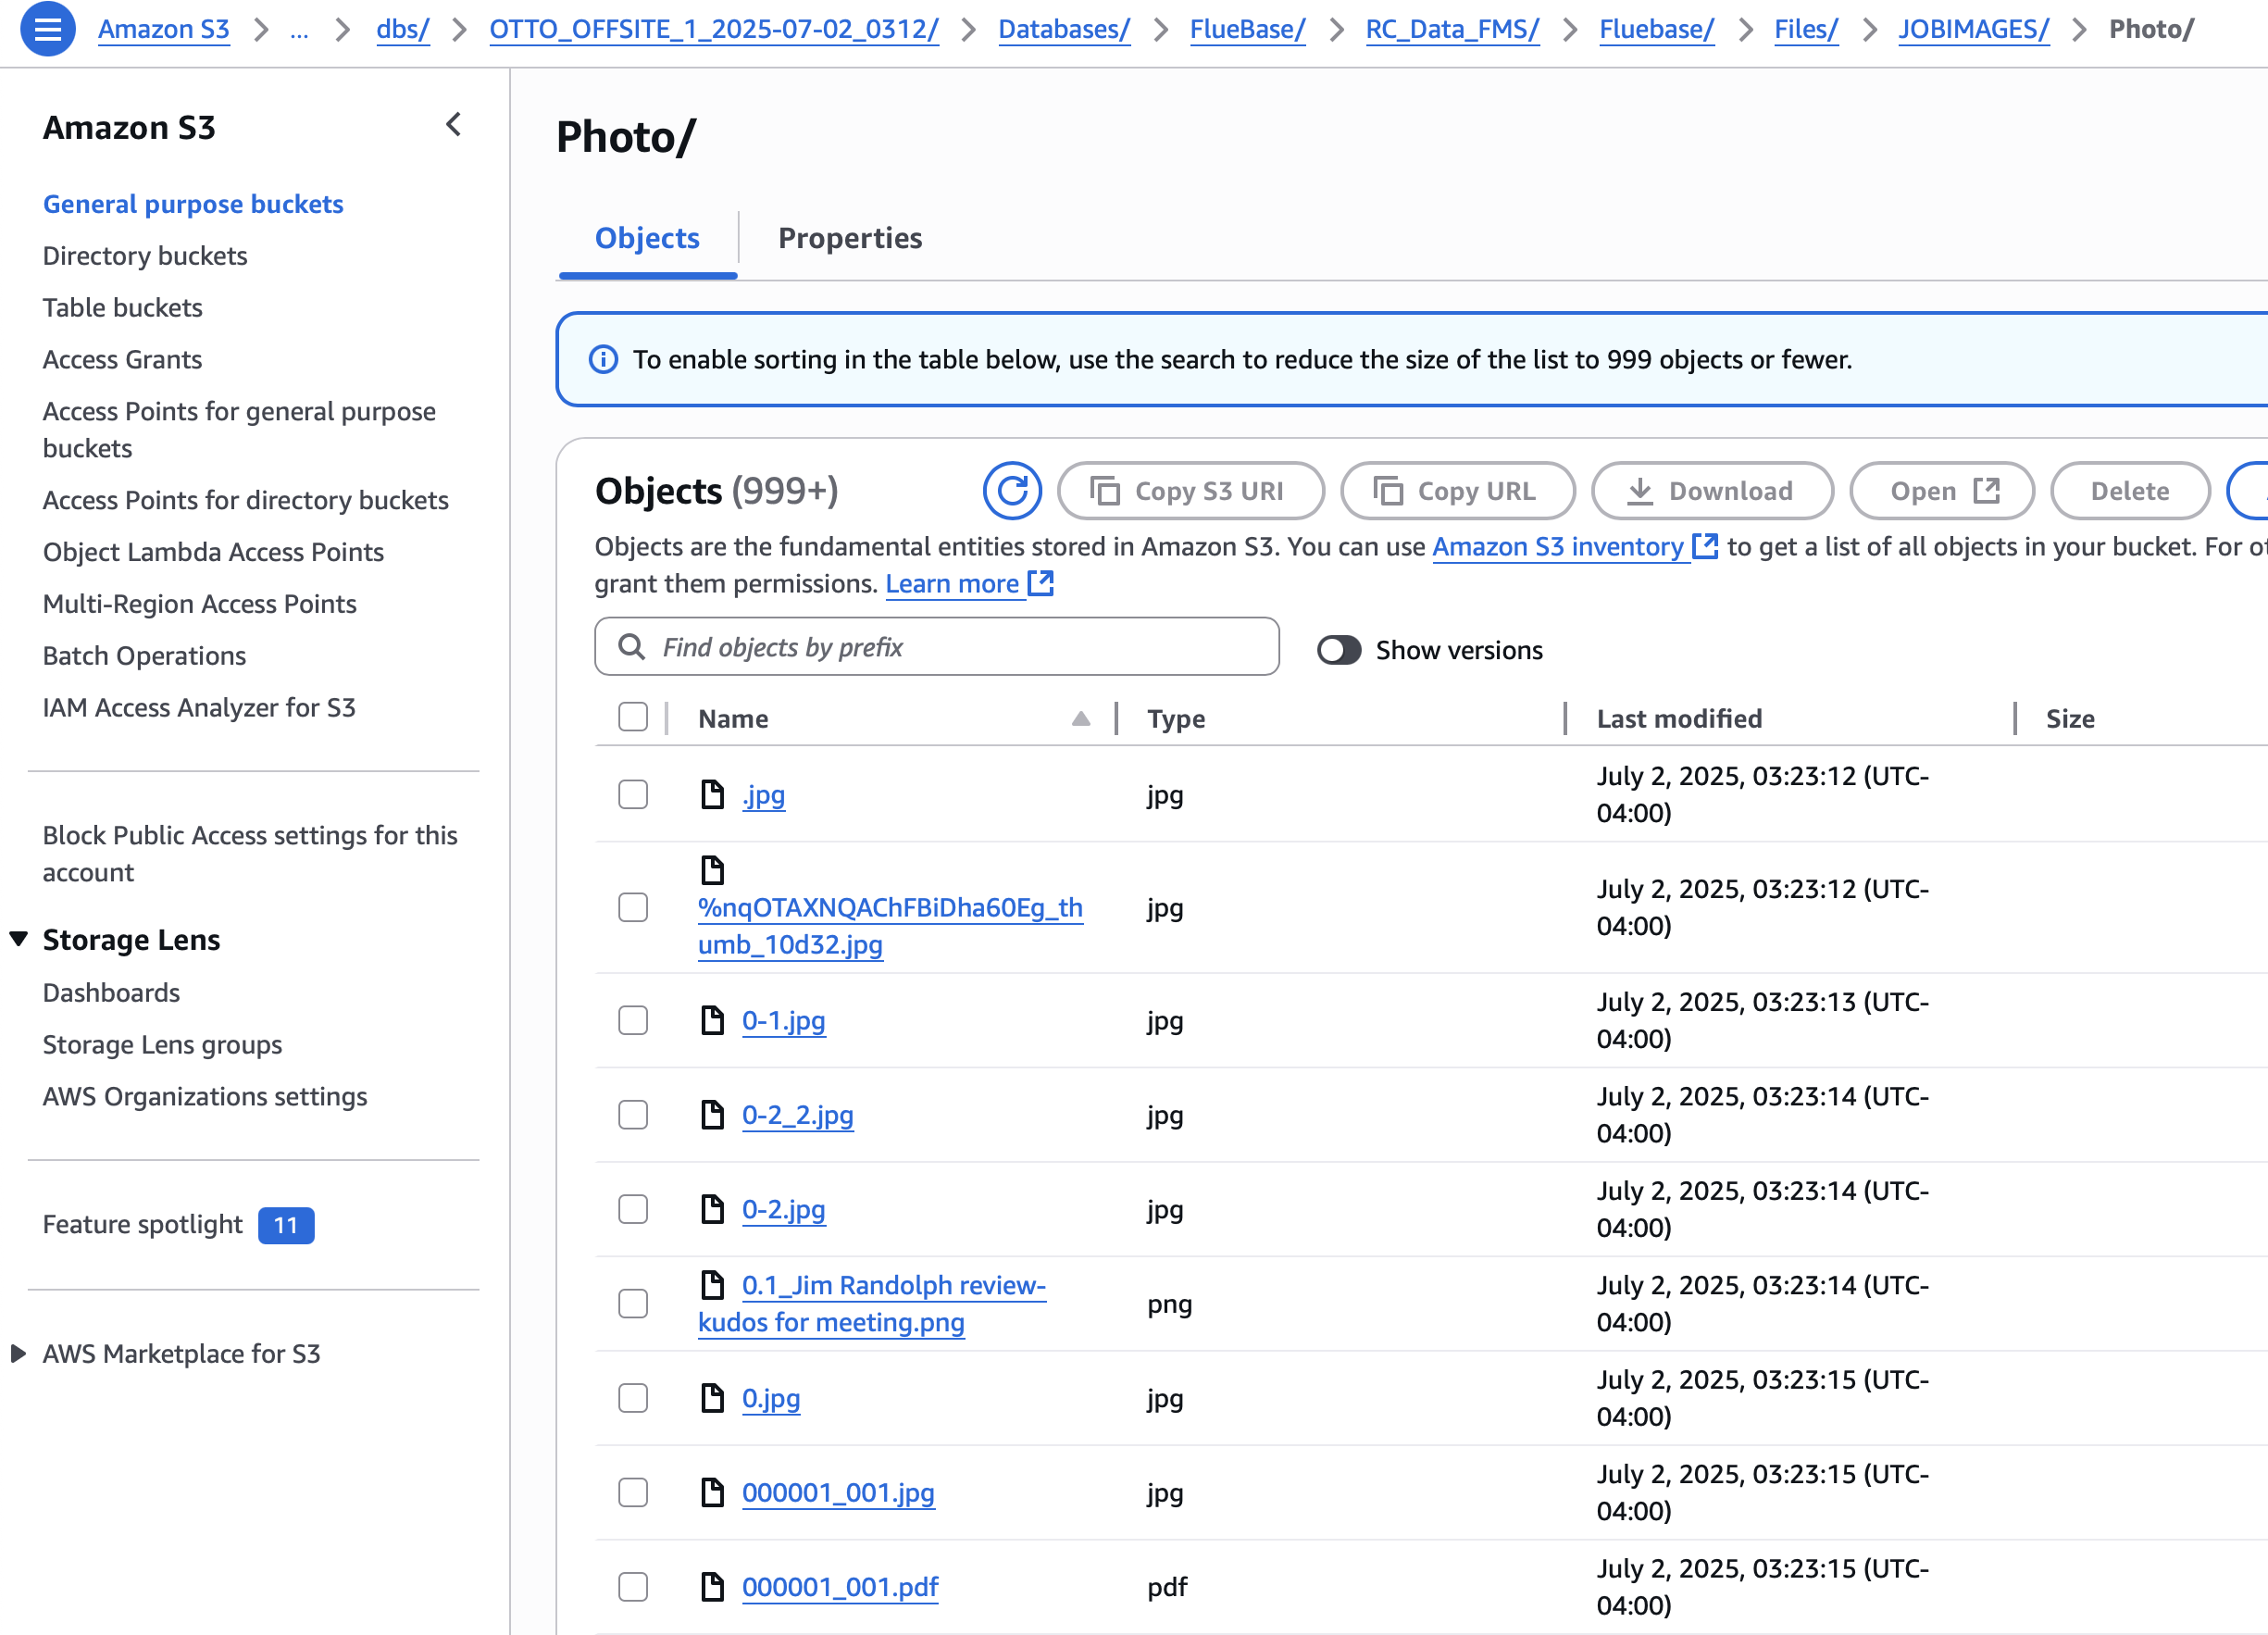Click the Last modified column header
2268x1635 pixels.
tap(1680, 718)
